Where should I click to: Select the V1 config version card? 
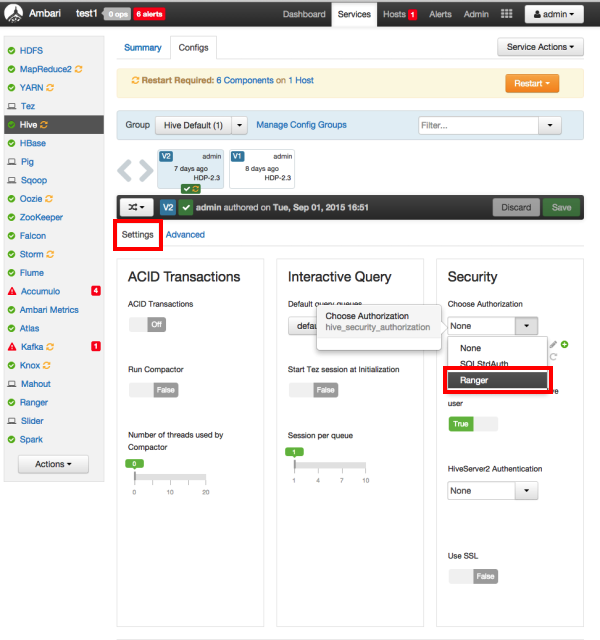[262, 169]
